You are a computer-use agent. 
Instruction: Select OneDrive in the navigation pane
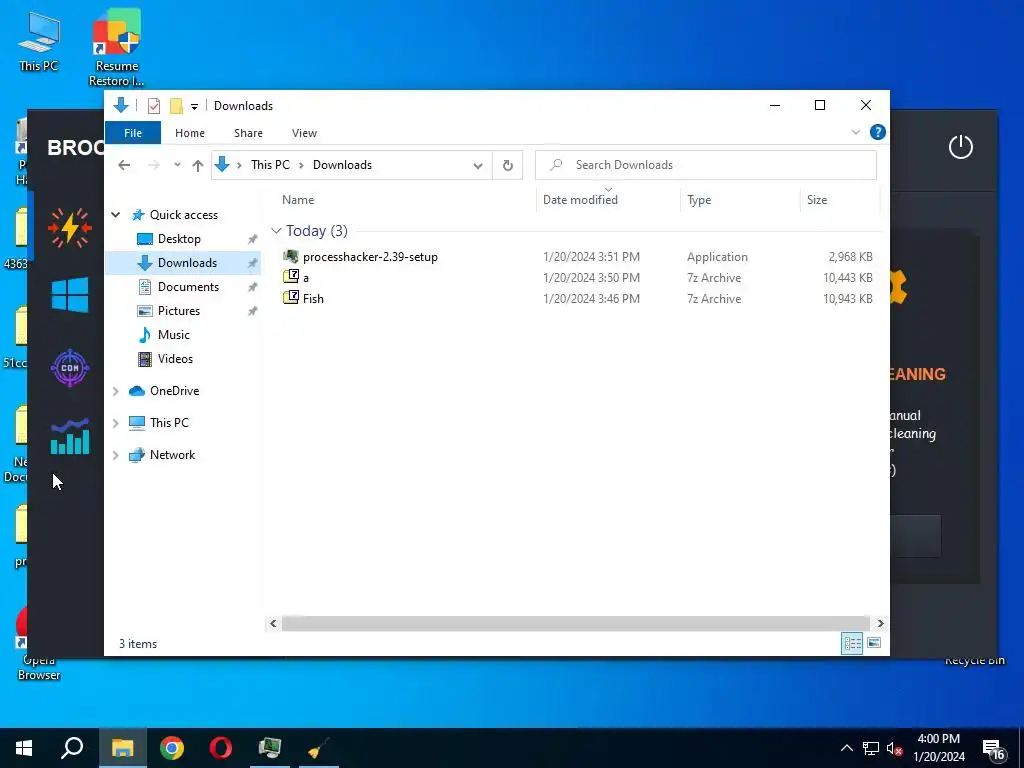174,391
